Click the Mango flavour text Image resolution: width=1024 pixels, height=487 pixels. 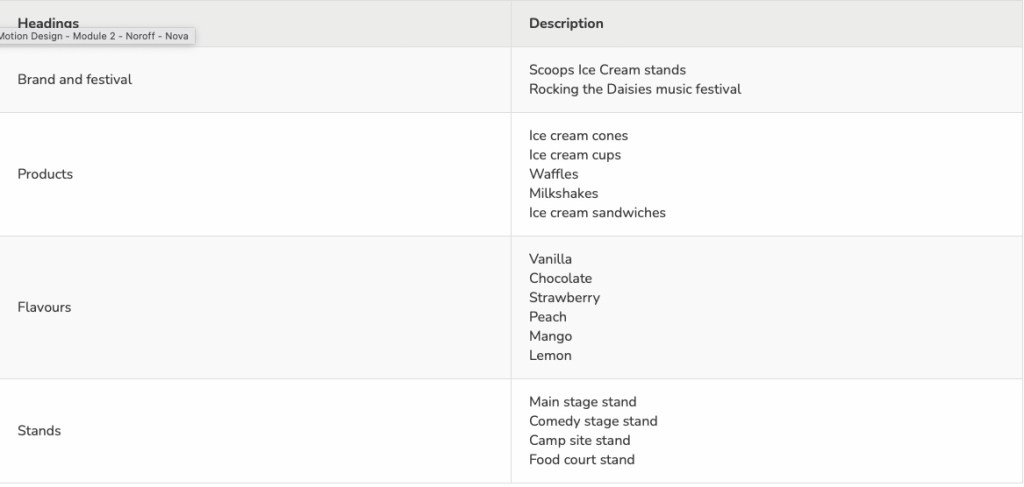click(551, 336)
